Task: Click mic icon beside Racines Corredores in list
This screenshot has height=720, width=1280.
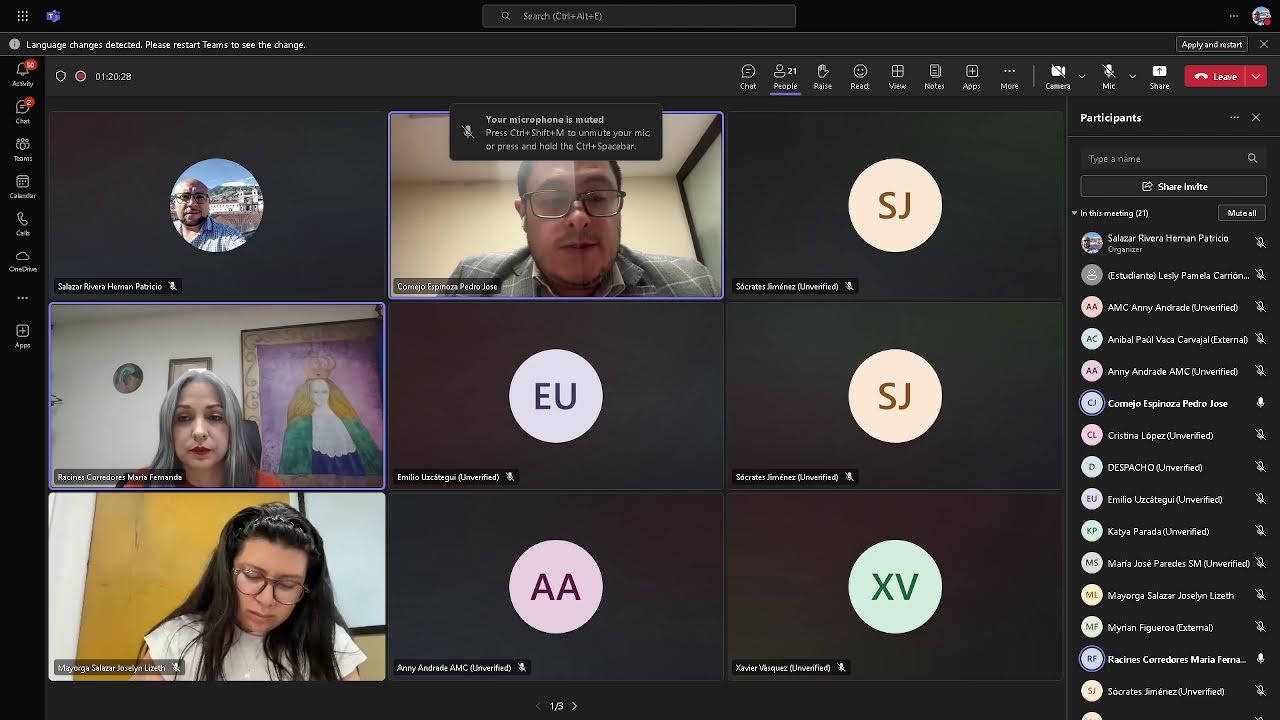Action: click(x=1260, y=659)
